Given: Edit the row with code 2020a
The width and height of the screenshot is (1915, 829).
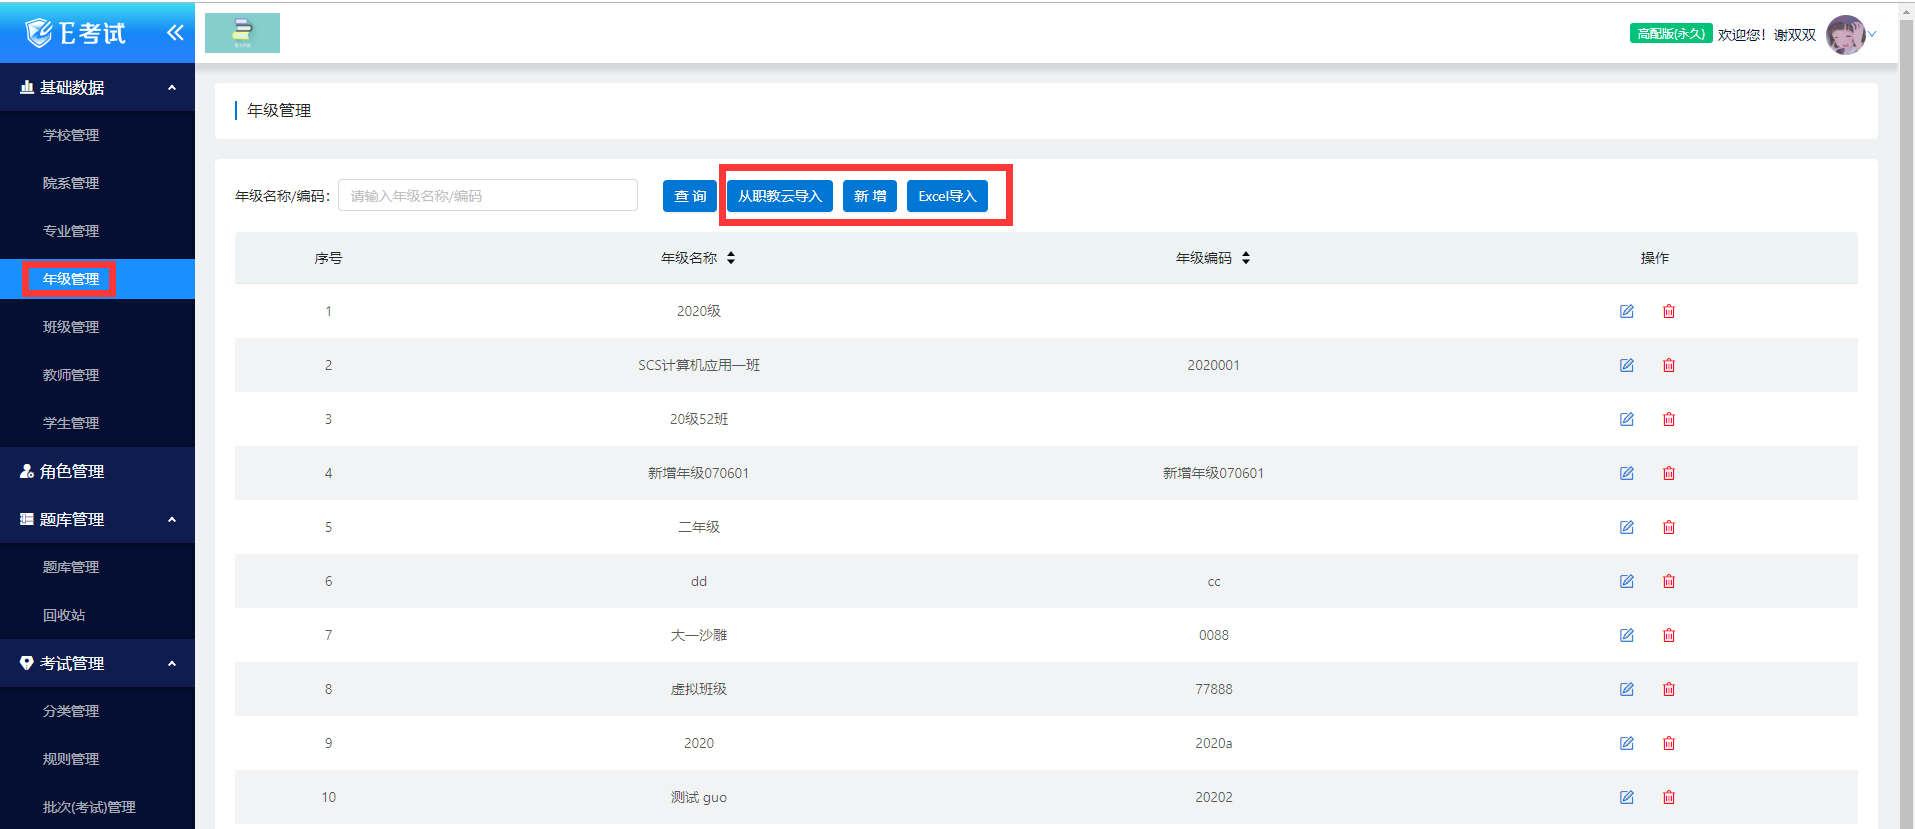Looking at the screenshot, I should pyautogui.click(x=1627, y=743).
